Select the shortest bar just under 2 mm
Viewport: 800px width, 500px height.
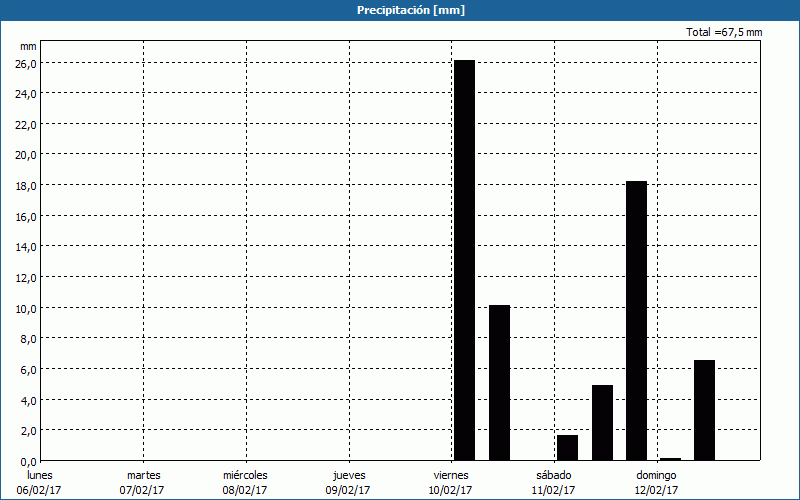[x=567, y=448]
